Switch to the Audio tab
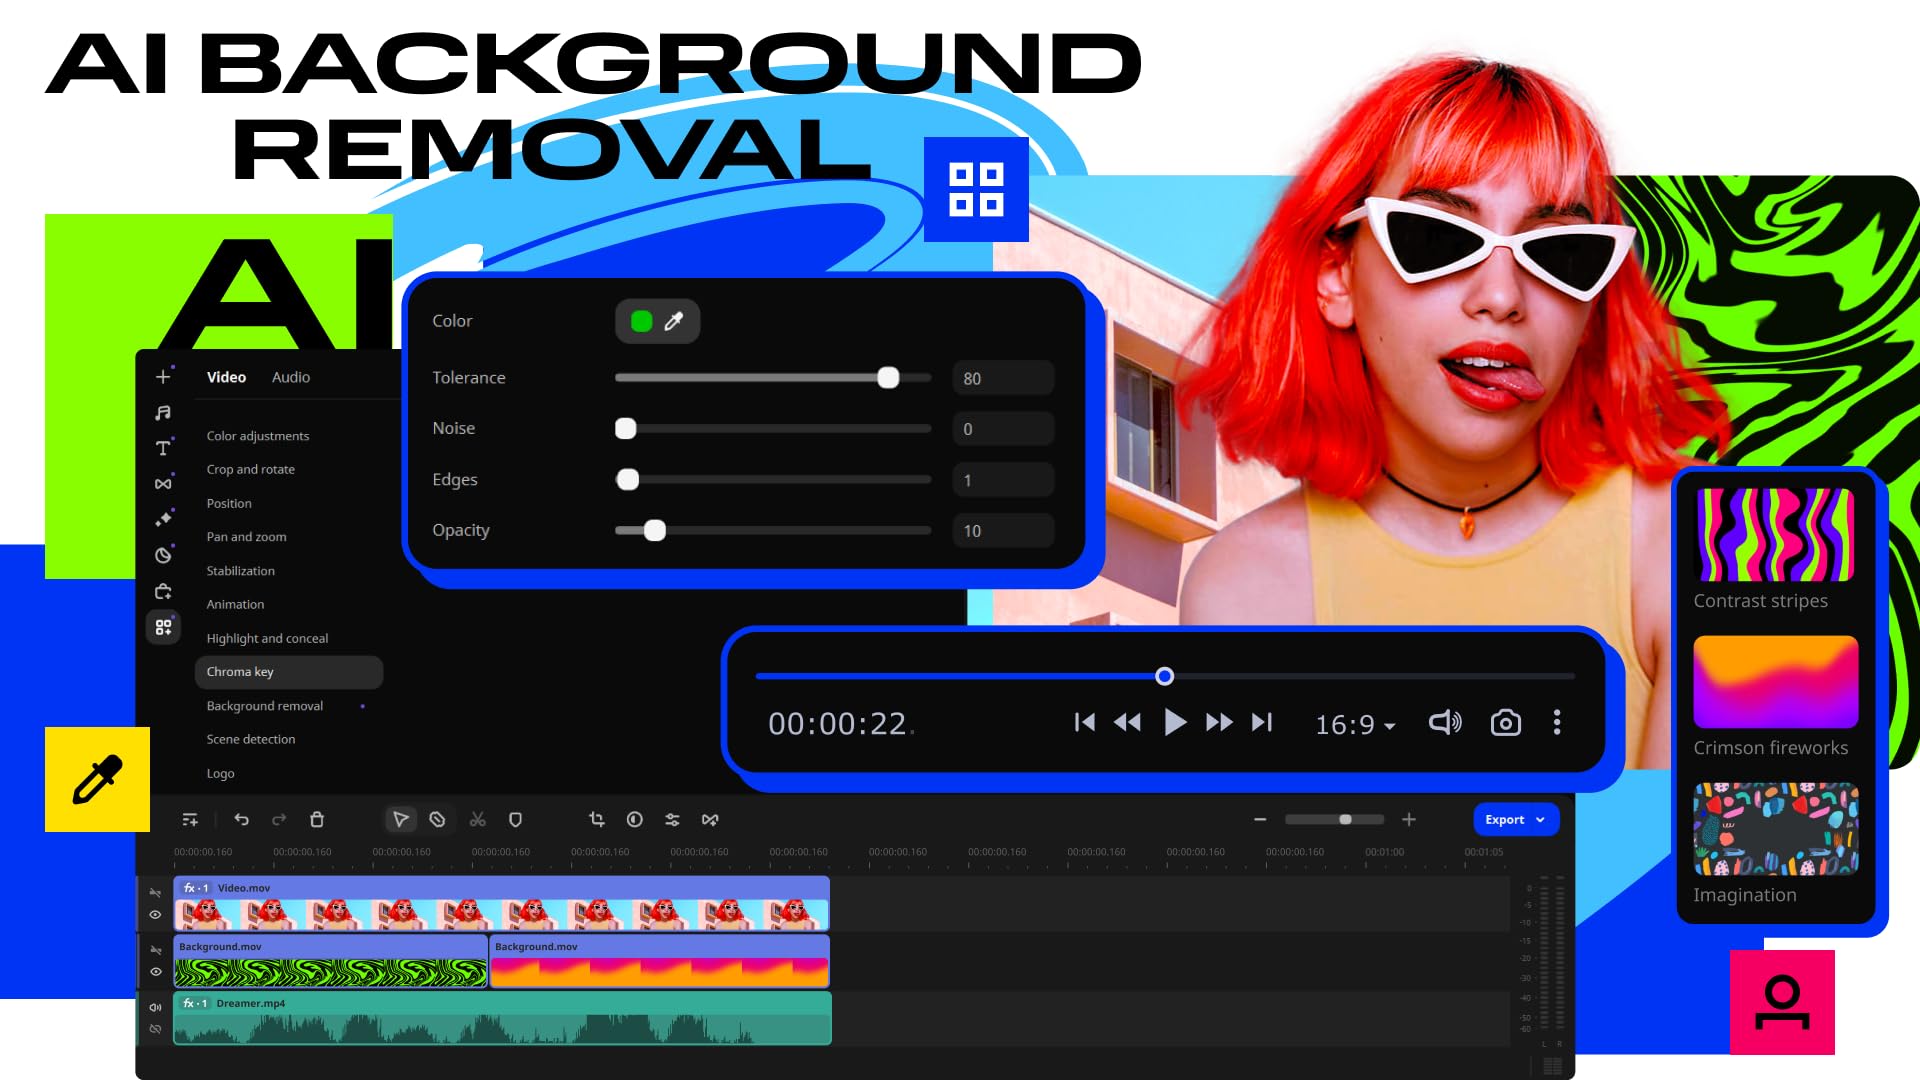This screenshot has width=1920, height=1080. 290,377
